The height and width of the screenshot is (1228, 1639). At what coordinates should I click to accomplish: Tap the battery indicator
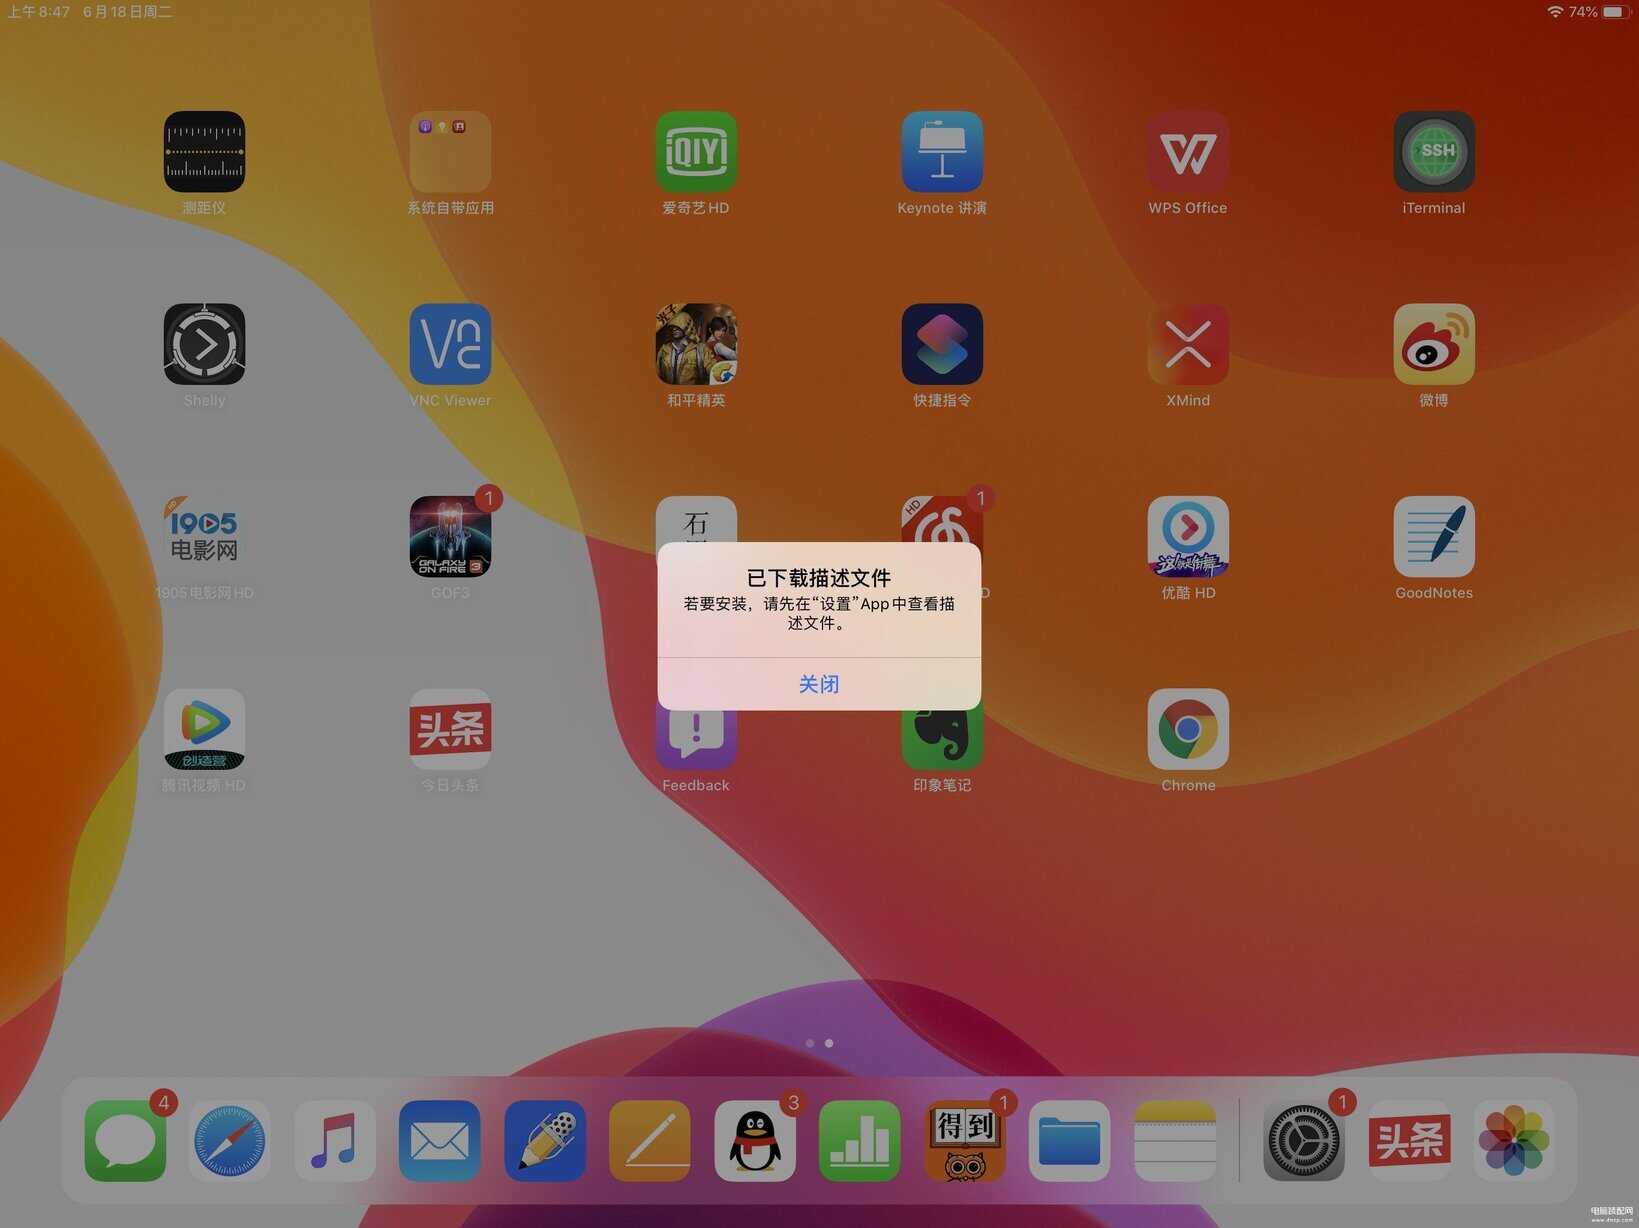pyautogui.click(x=1617, y=12)
